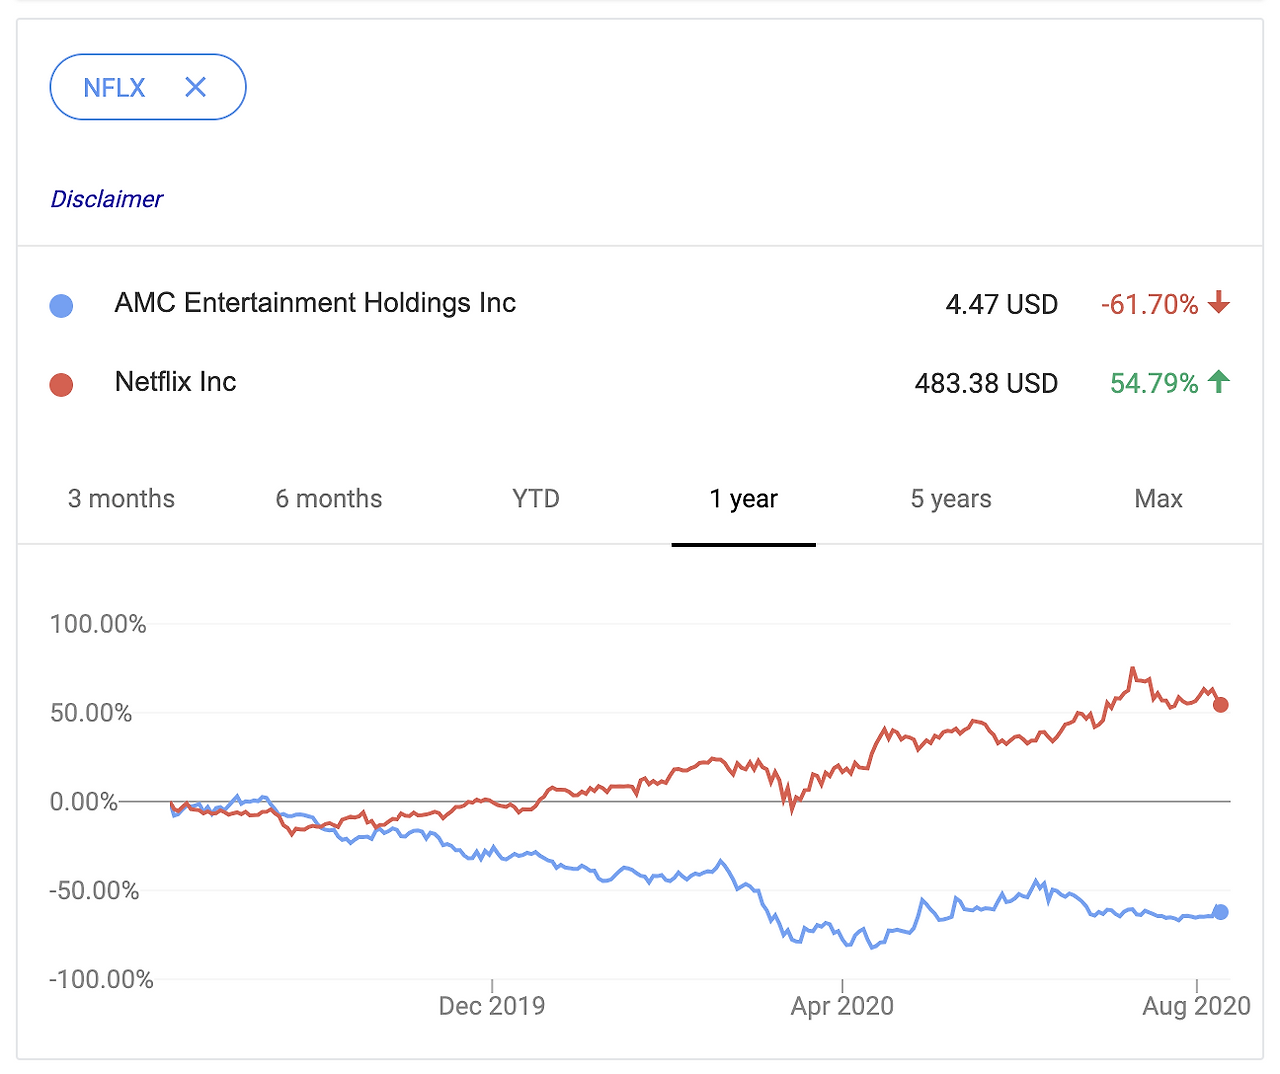Click the -61.70% AMC change value
This screenshot has height=1074, width=1280.
coord(1149,304)
